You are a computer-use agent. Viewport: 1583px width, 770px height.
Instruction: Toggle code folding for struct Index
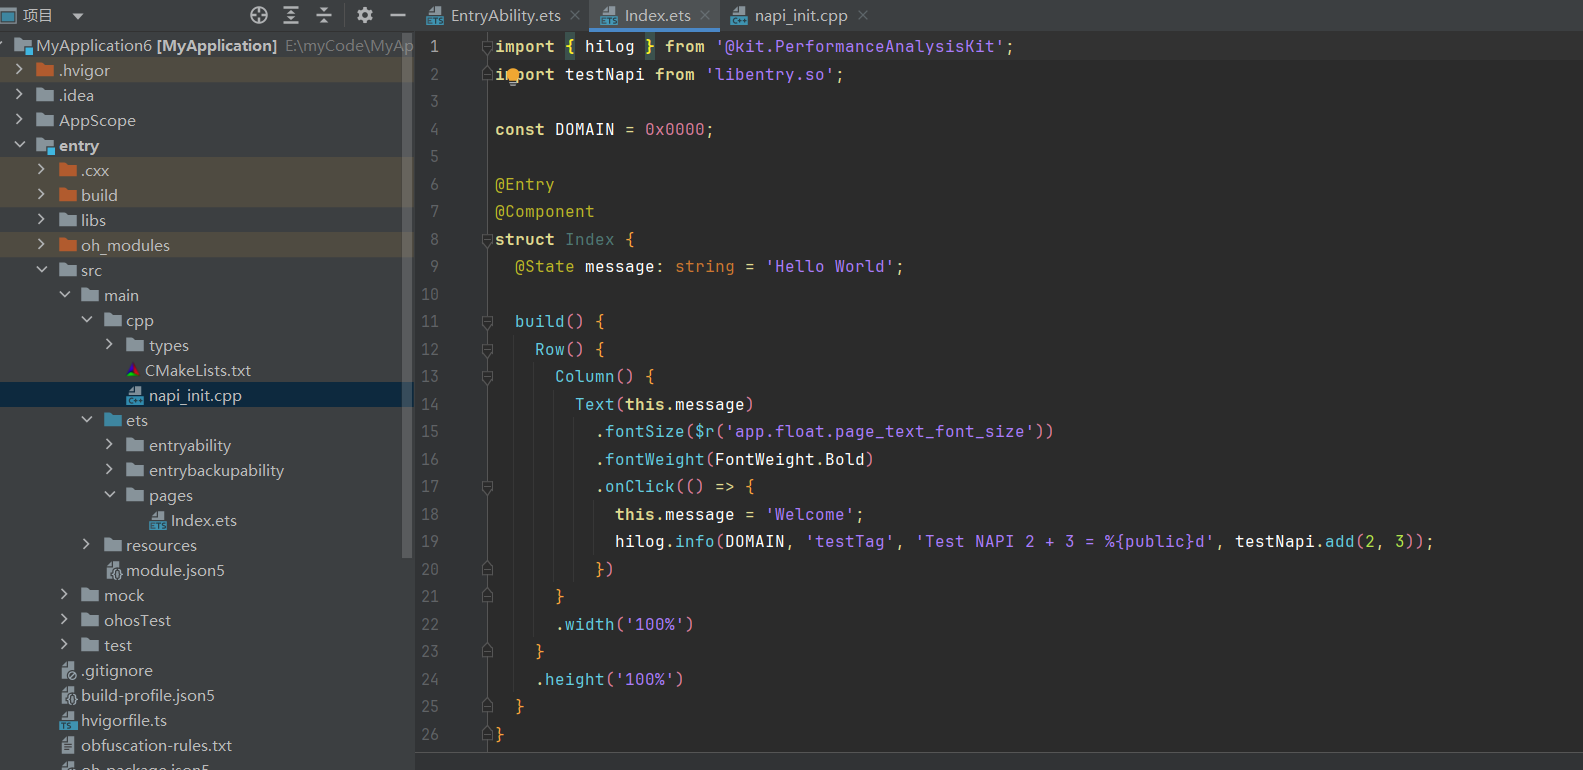[x=487, y=240]
